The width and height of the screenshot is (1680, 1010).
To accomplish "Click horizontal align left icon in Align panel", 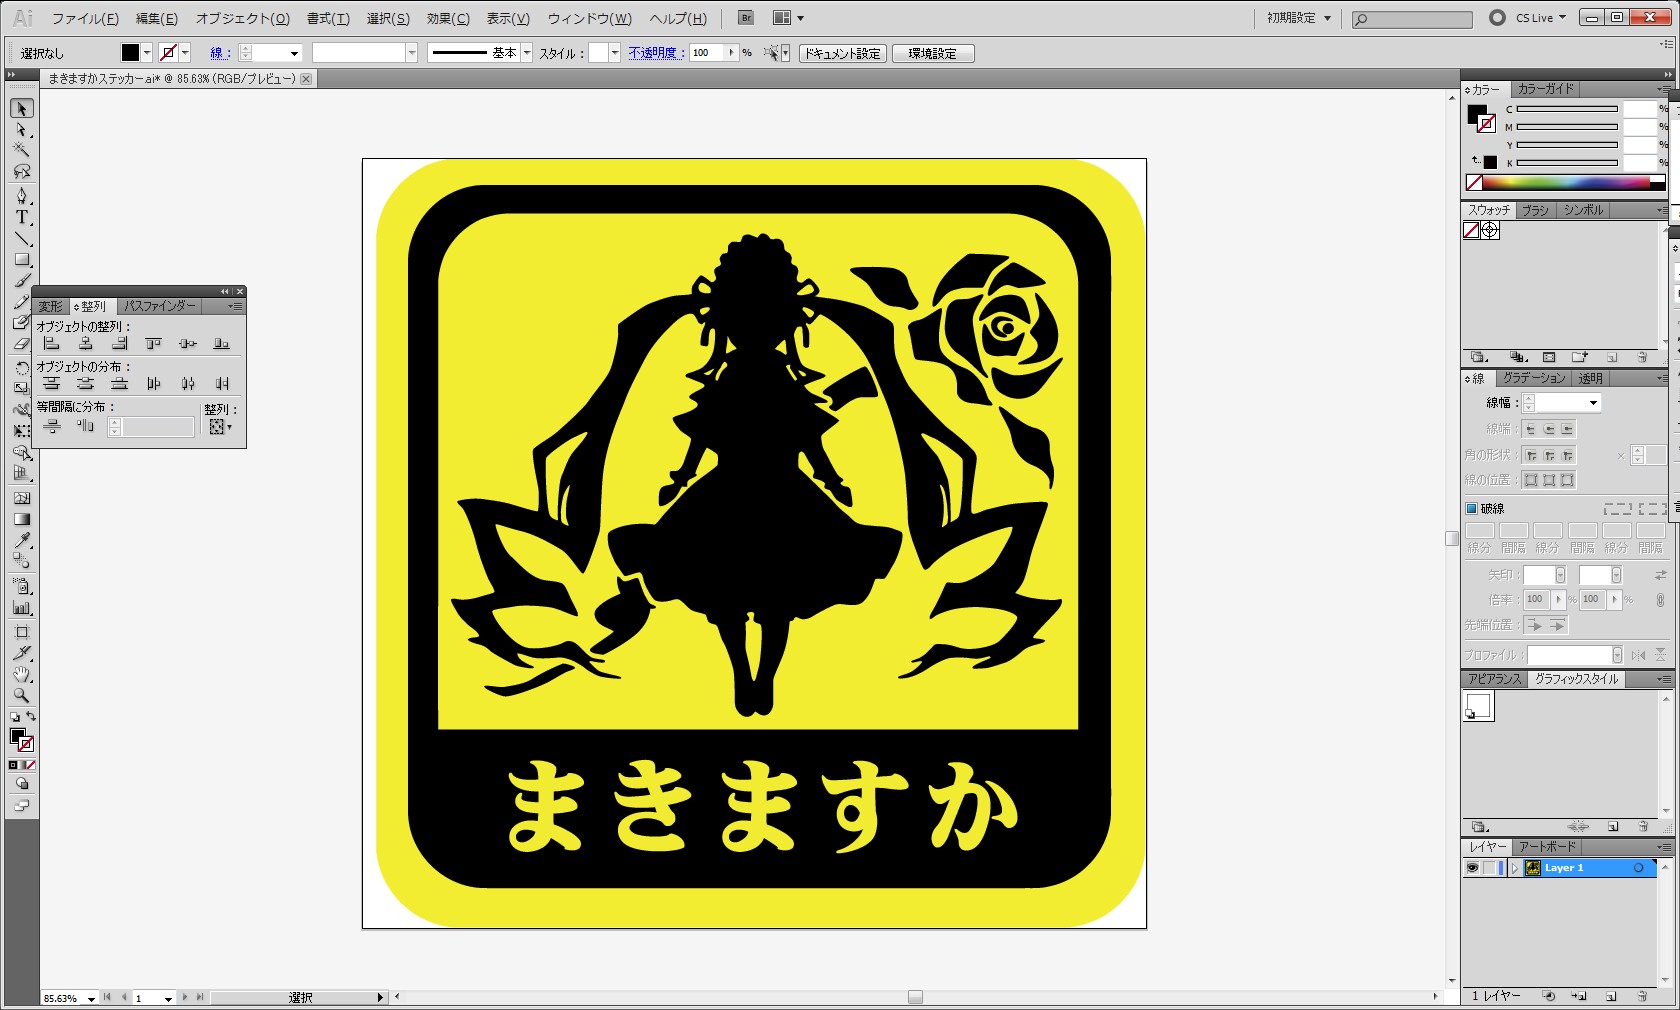I will coord(51,343).
